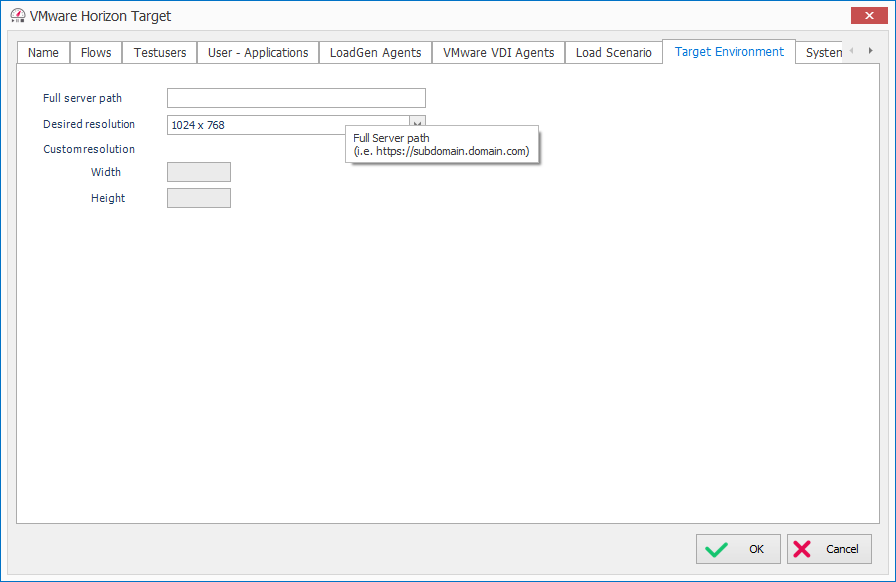Switch to VMware VDI Agents tab
896x582 pixels.
click(x=499, y=53)
